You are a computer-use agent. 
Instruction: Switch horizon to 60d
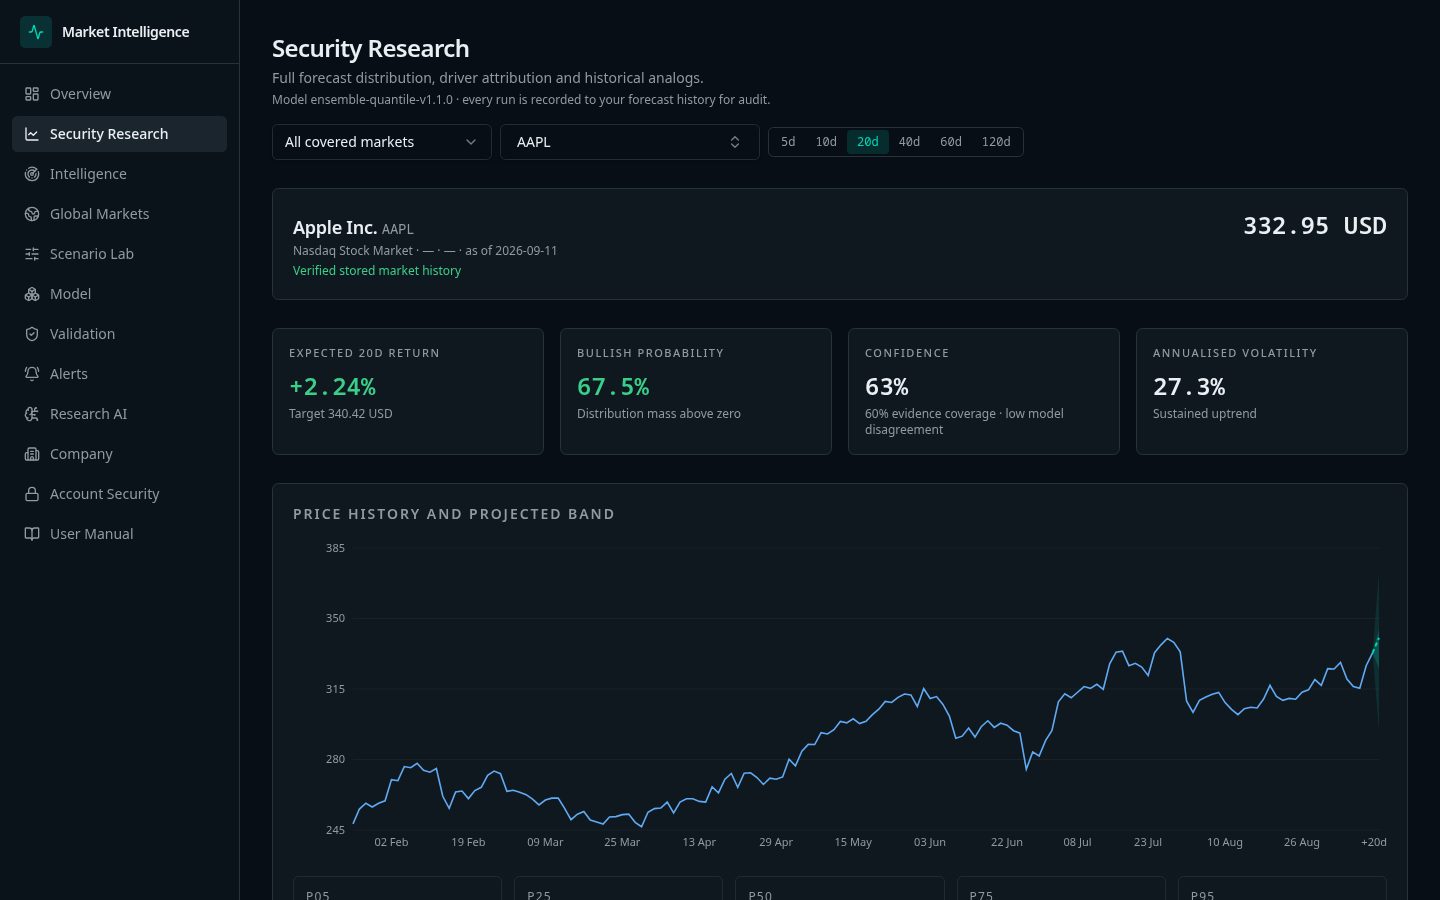click(951, 142)
